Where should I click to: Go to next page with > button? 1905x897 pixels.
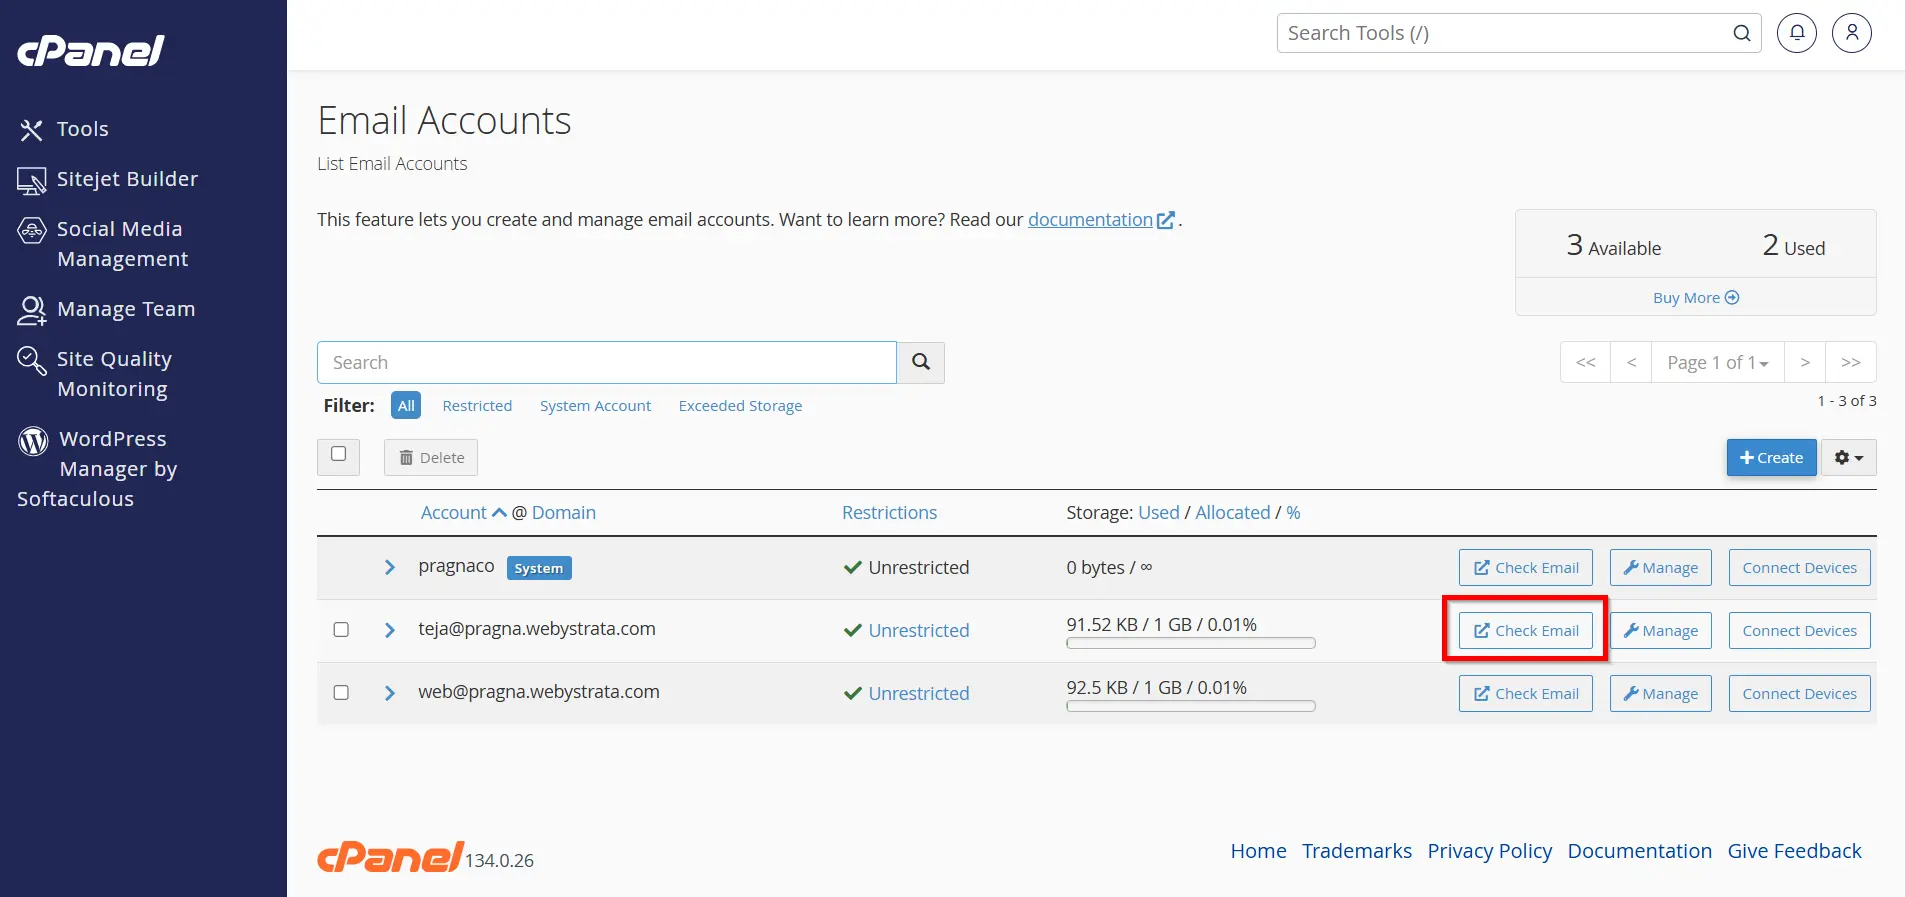point(1805,362)
